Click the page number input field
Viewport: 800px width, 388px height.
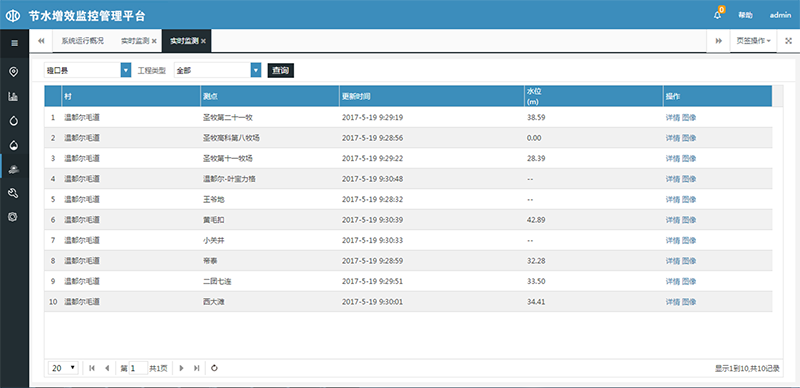[138, 368]
